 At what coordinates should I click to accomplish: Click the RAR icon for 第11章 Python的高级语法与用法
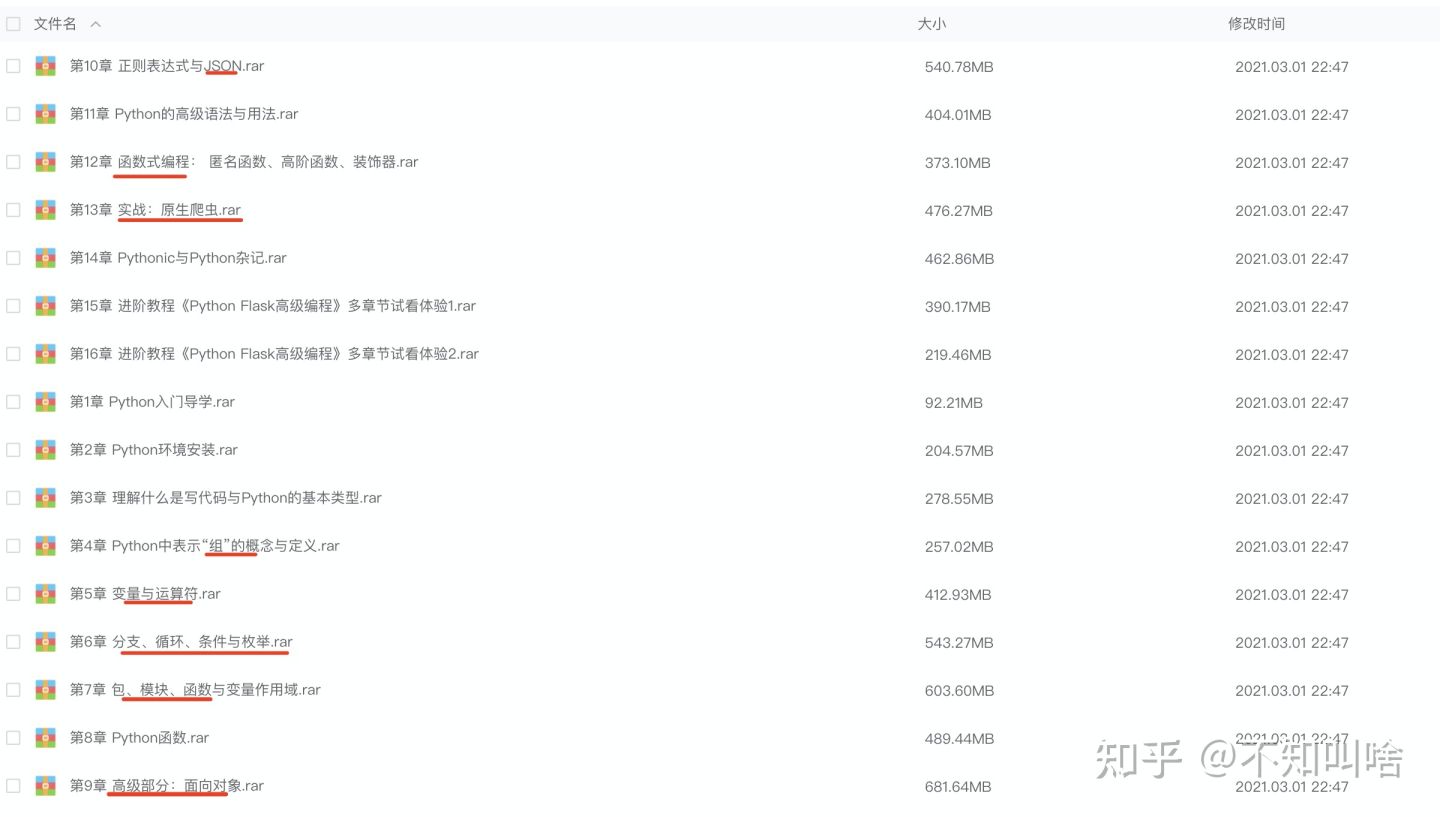[46, 114]
